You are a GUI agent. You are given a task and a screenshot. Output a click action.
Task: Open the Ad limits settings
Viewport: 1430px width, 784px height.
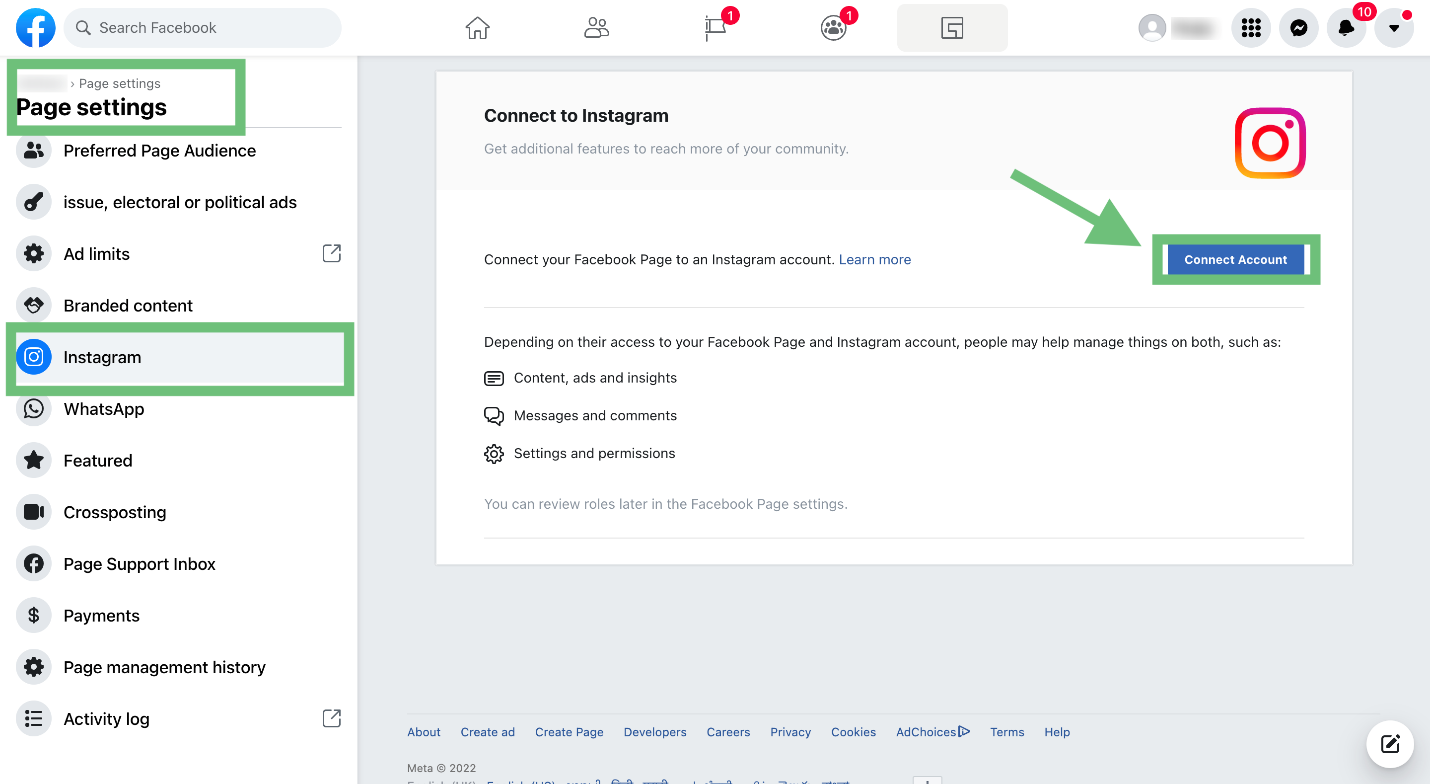point(179,254)
